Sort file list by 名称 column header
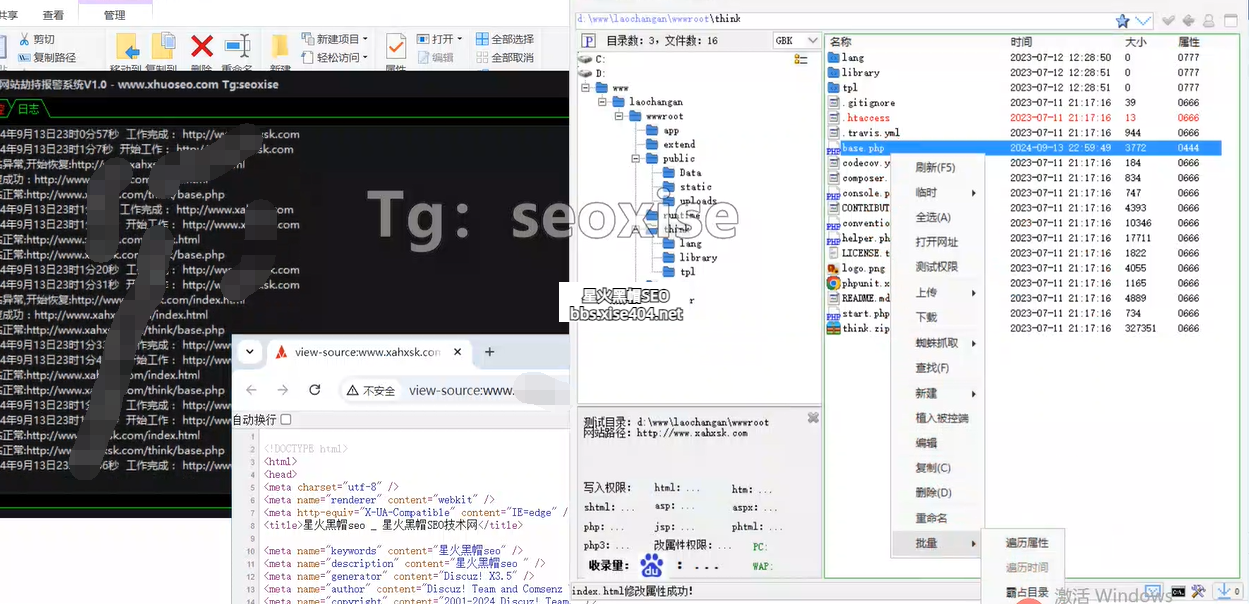Screen dimensions: 1249x604 tap(840, 42)
